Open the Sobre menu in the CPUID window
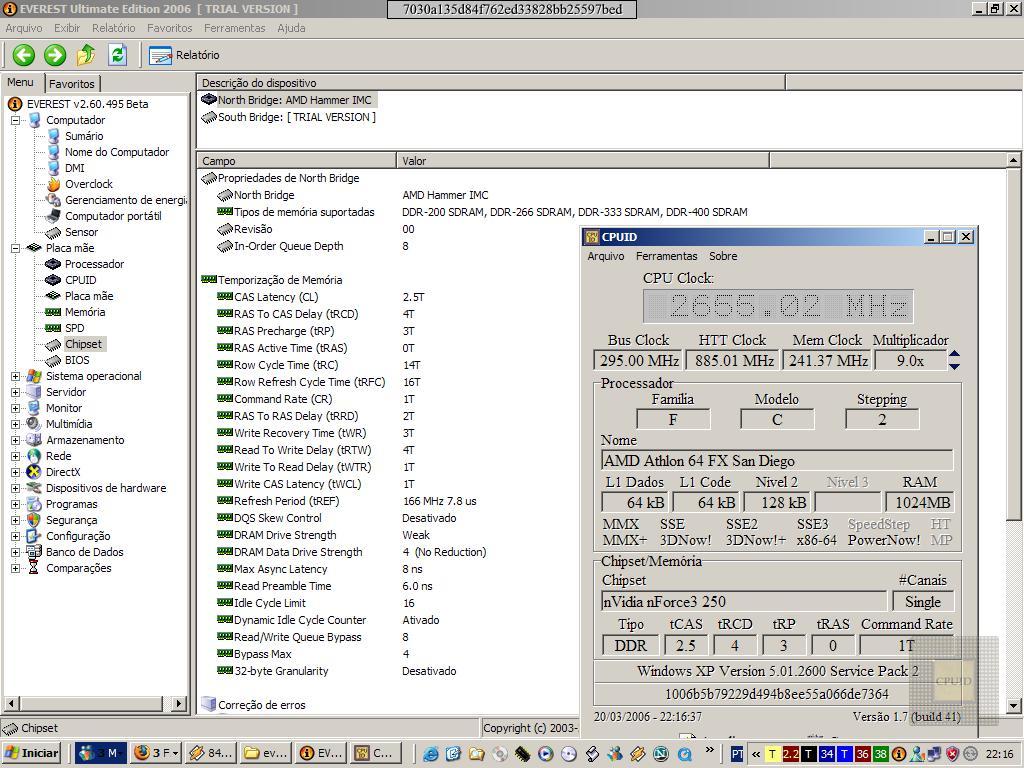The image size is (1024, 768). [x=723, y=256]
